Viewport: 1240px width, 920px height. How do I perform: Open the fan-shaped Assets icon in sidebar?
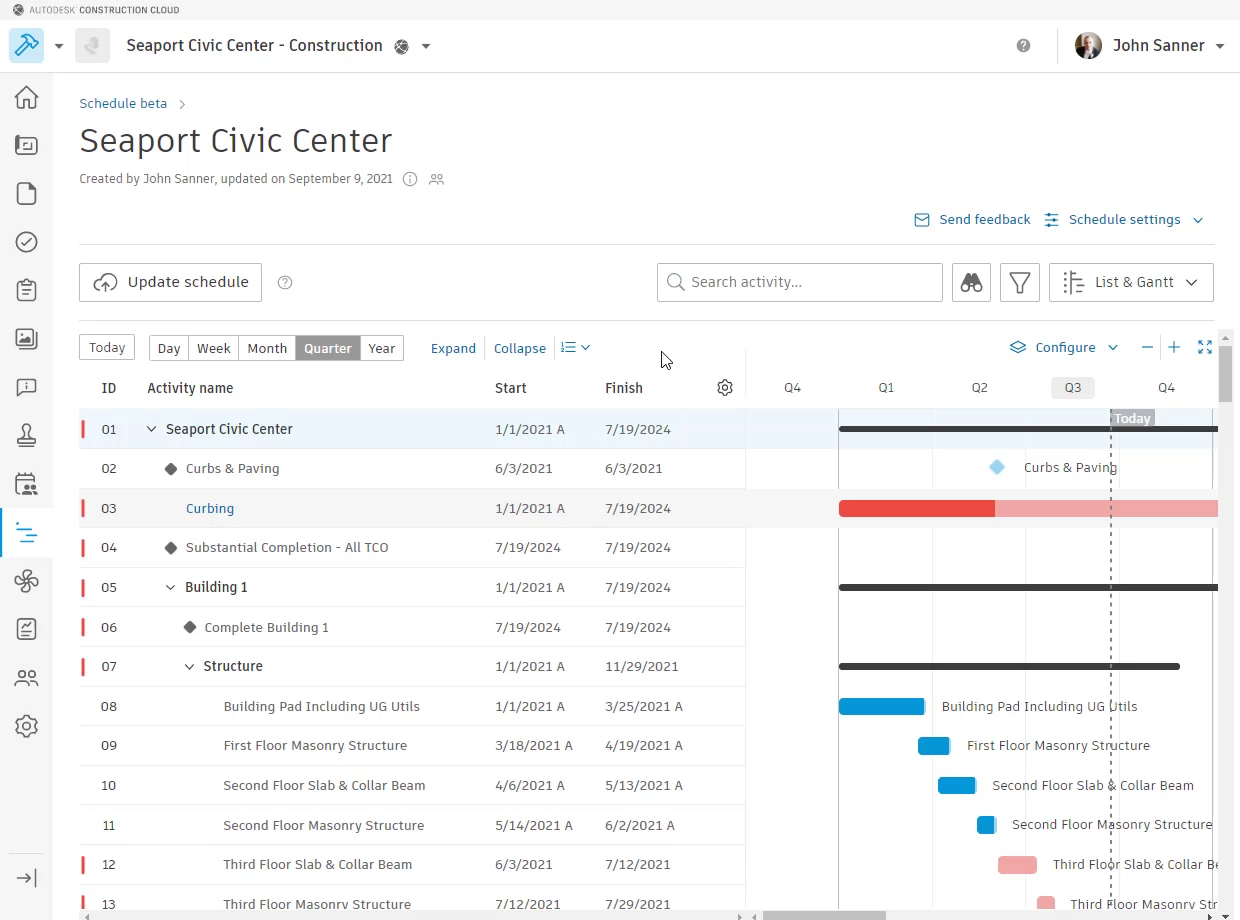pyautogui.click(x=26, y=580)
